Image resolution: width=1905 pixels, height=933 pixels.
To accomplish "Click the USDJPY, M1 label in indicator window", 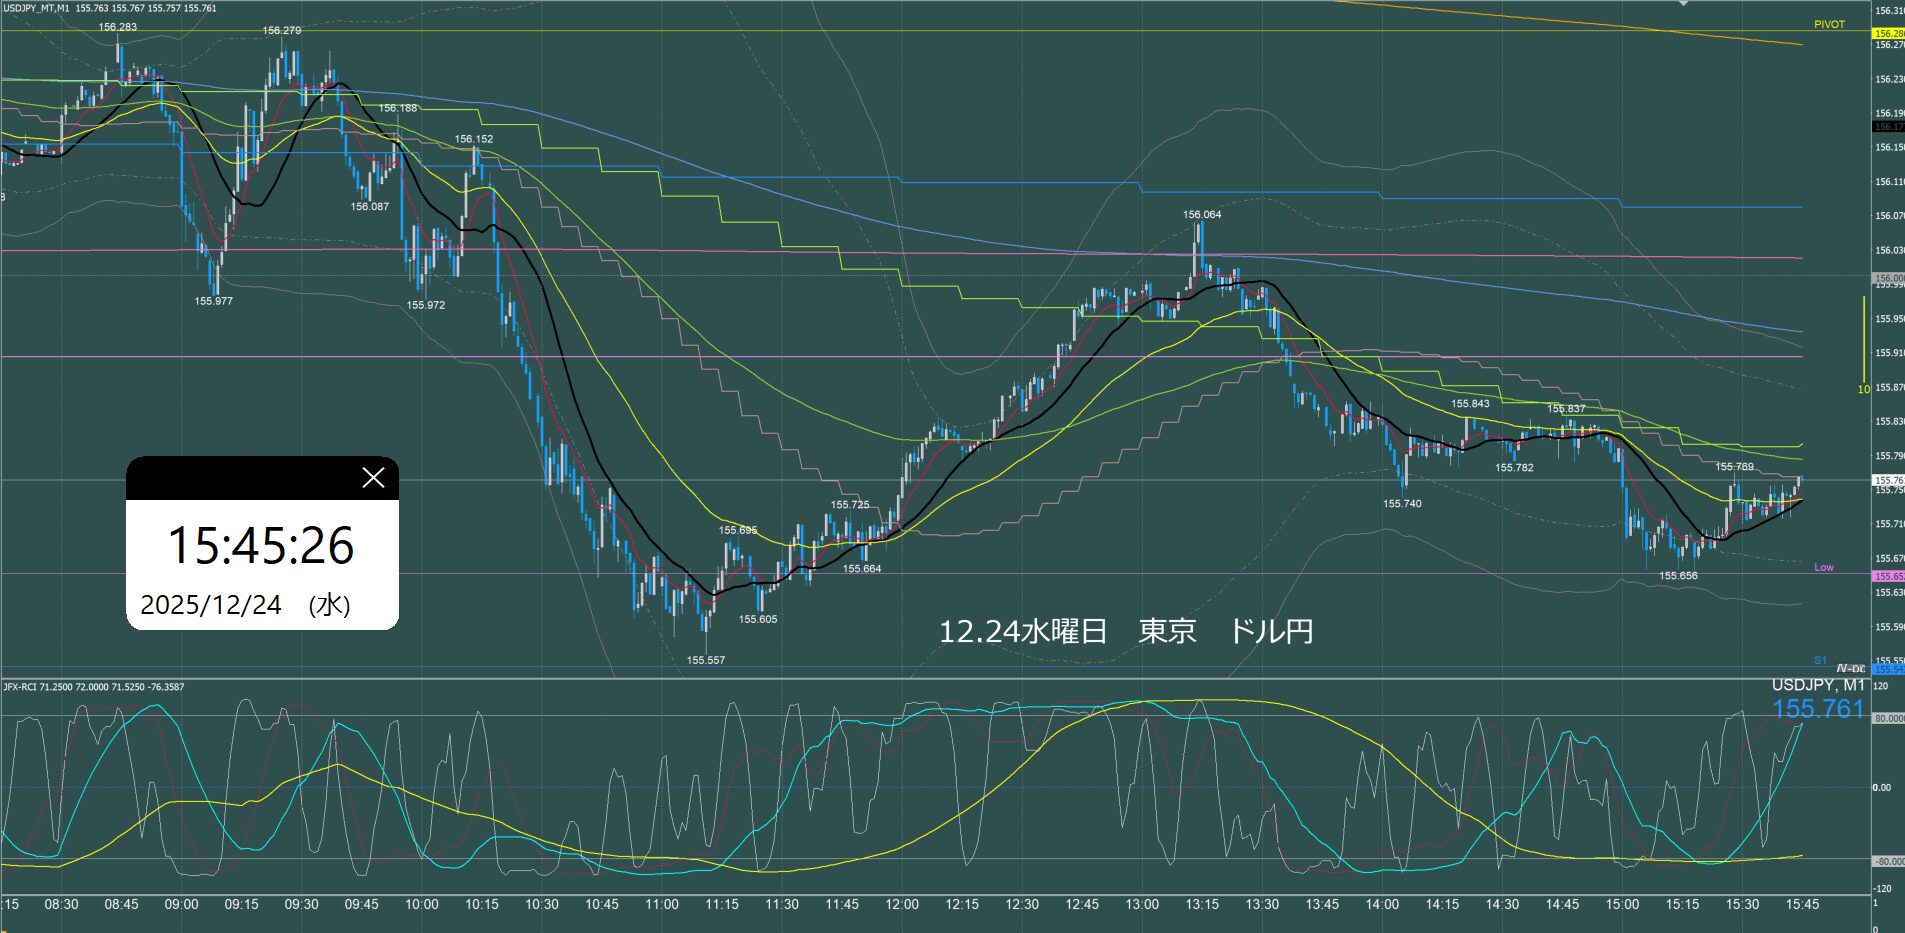I will coord(1818,685).
